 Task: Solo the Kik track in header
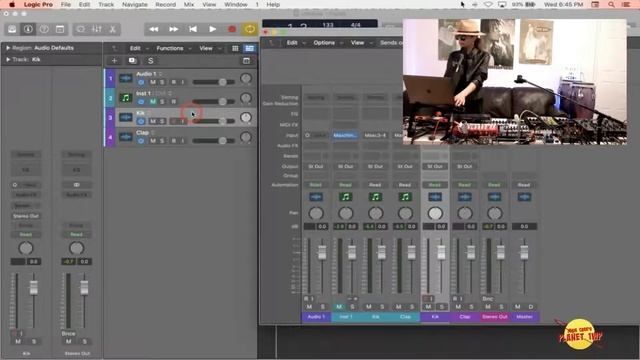pyautogui.click(x=162, y=121)
